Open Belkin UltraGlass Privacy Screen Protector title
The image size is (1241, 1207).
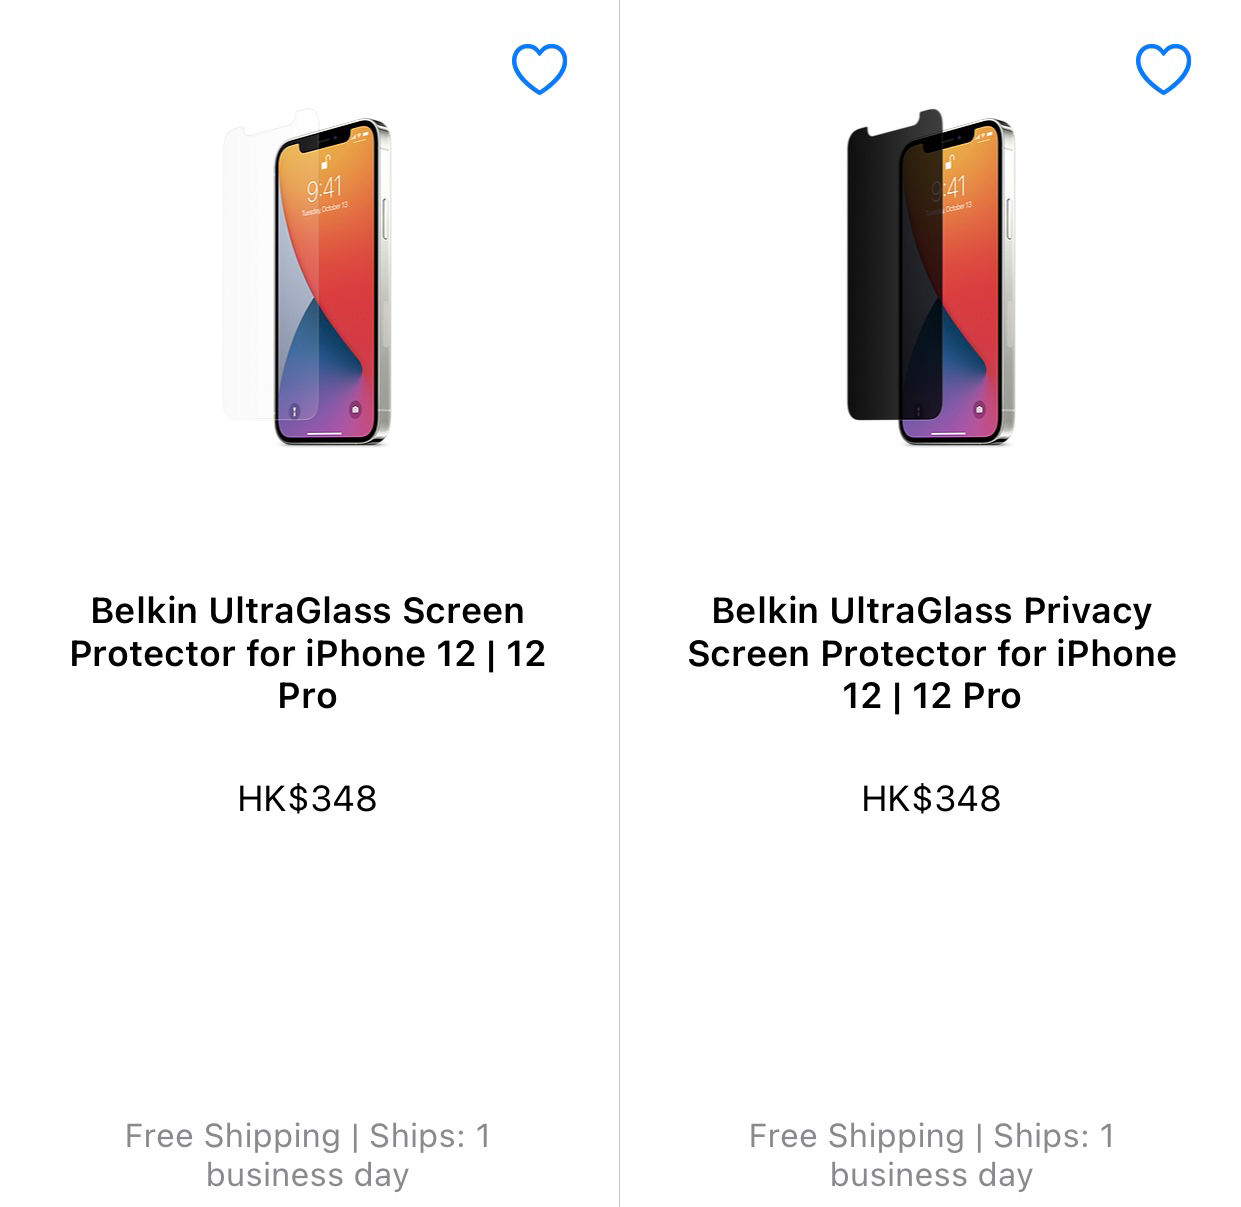(931, 653)
